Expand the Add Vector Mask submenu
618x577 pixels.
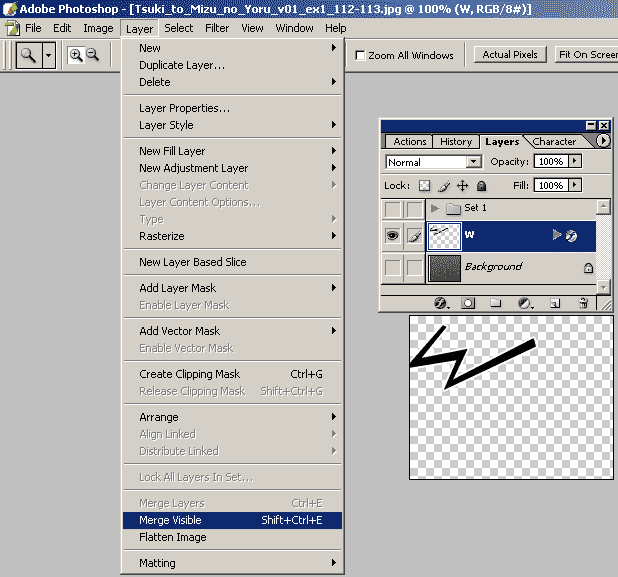click(x=232, y=331)
